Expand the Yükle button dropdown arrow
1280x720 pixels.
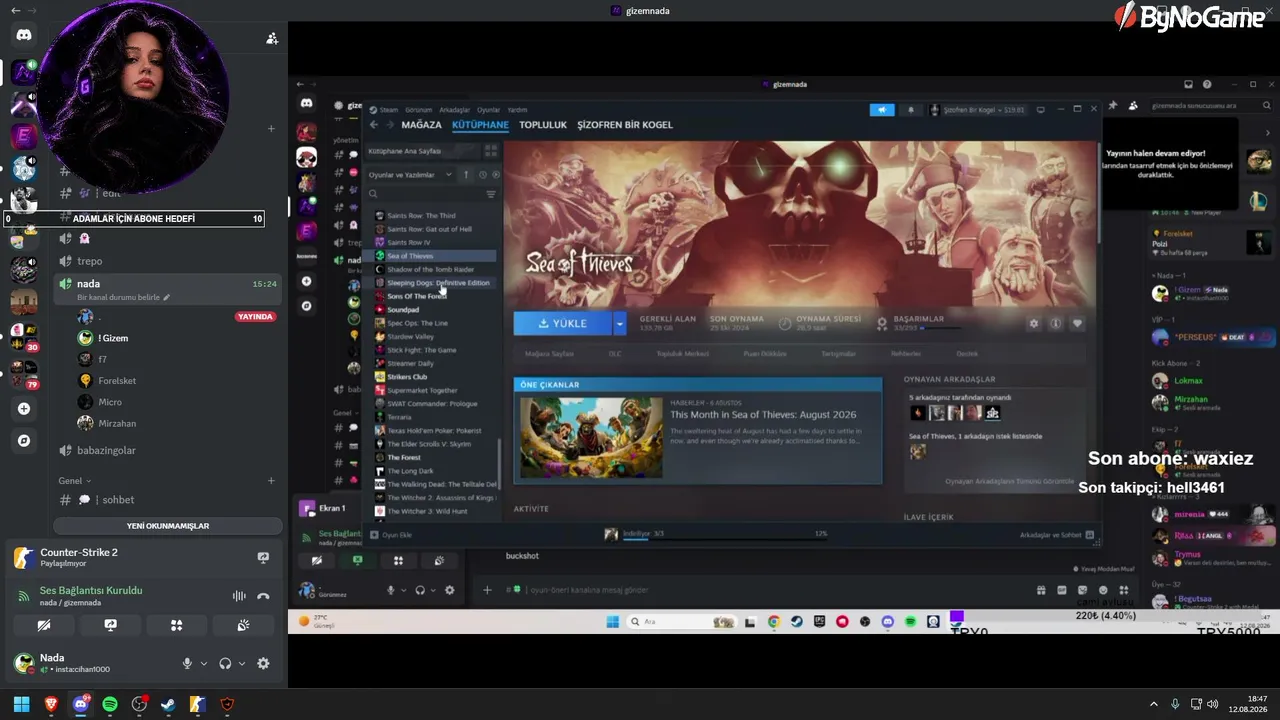(620, 323)
